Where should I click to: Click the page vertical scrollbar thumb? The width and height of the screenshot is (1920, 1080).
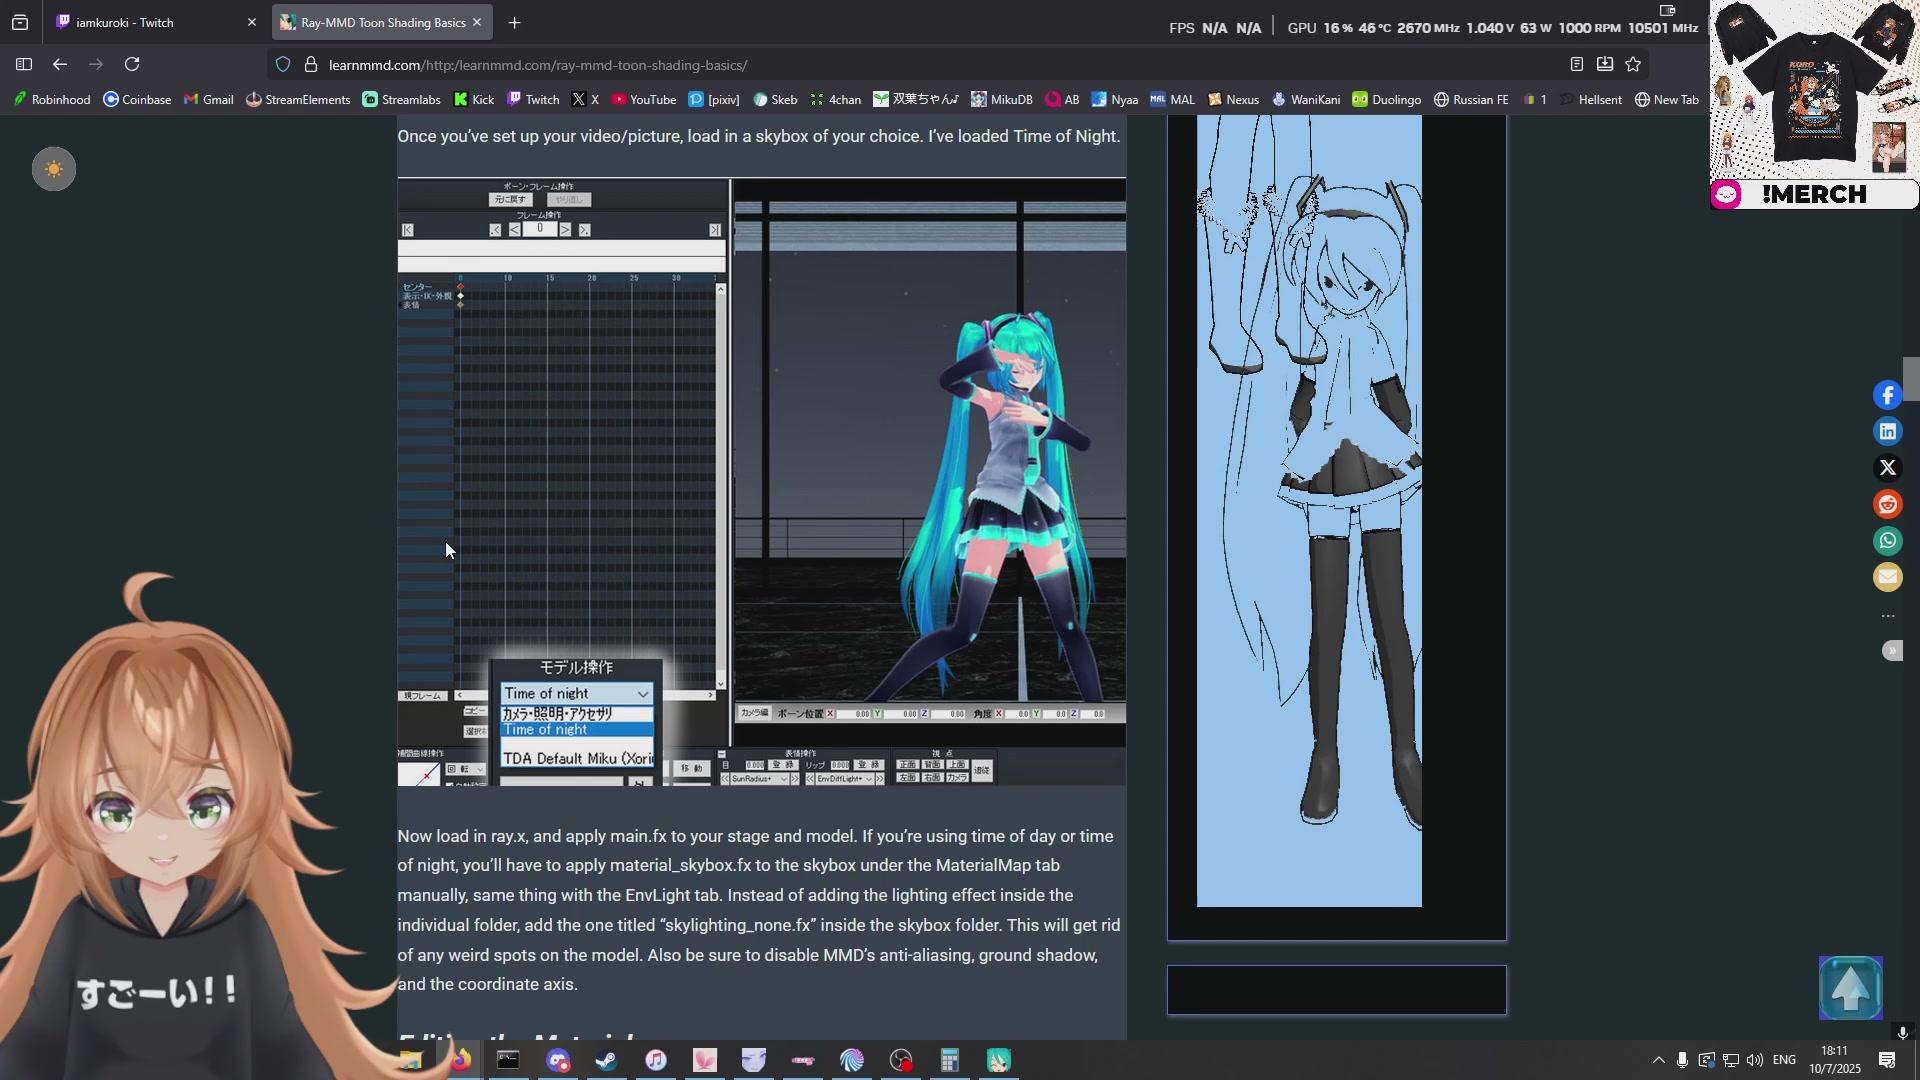(1910, 379)
